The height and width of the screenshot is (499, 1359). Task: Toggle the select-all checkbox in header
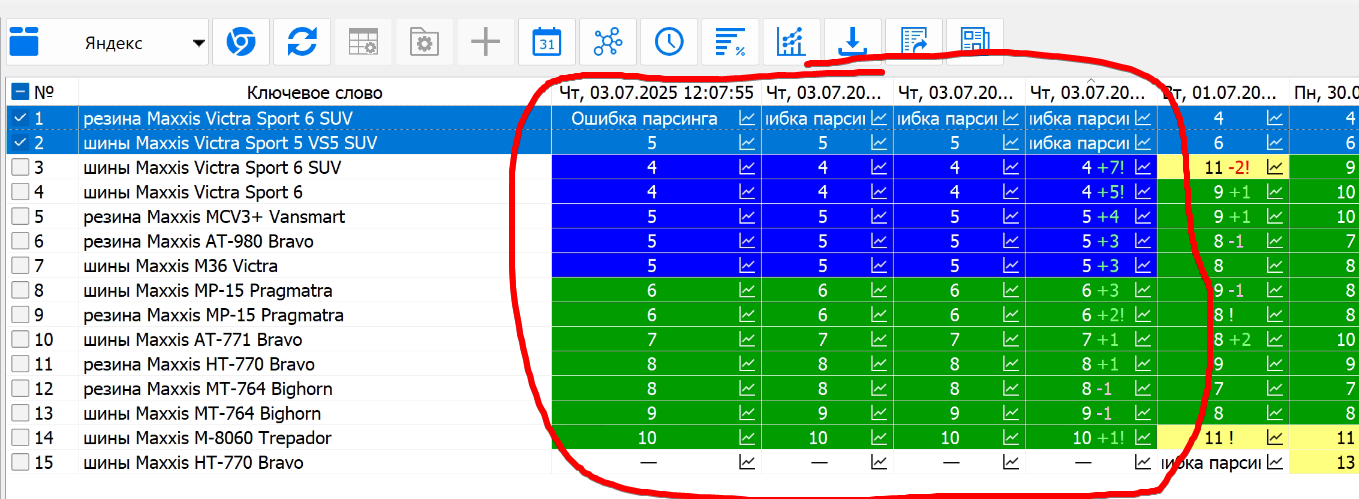pyautogui.click(x=20, y=93)
